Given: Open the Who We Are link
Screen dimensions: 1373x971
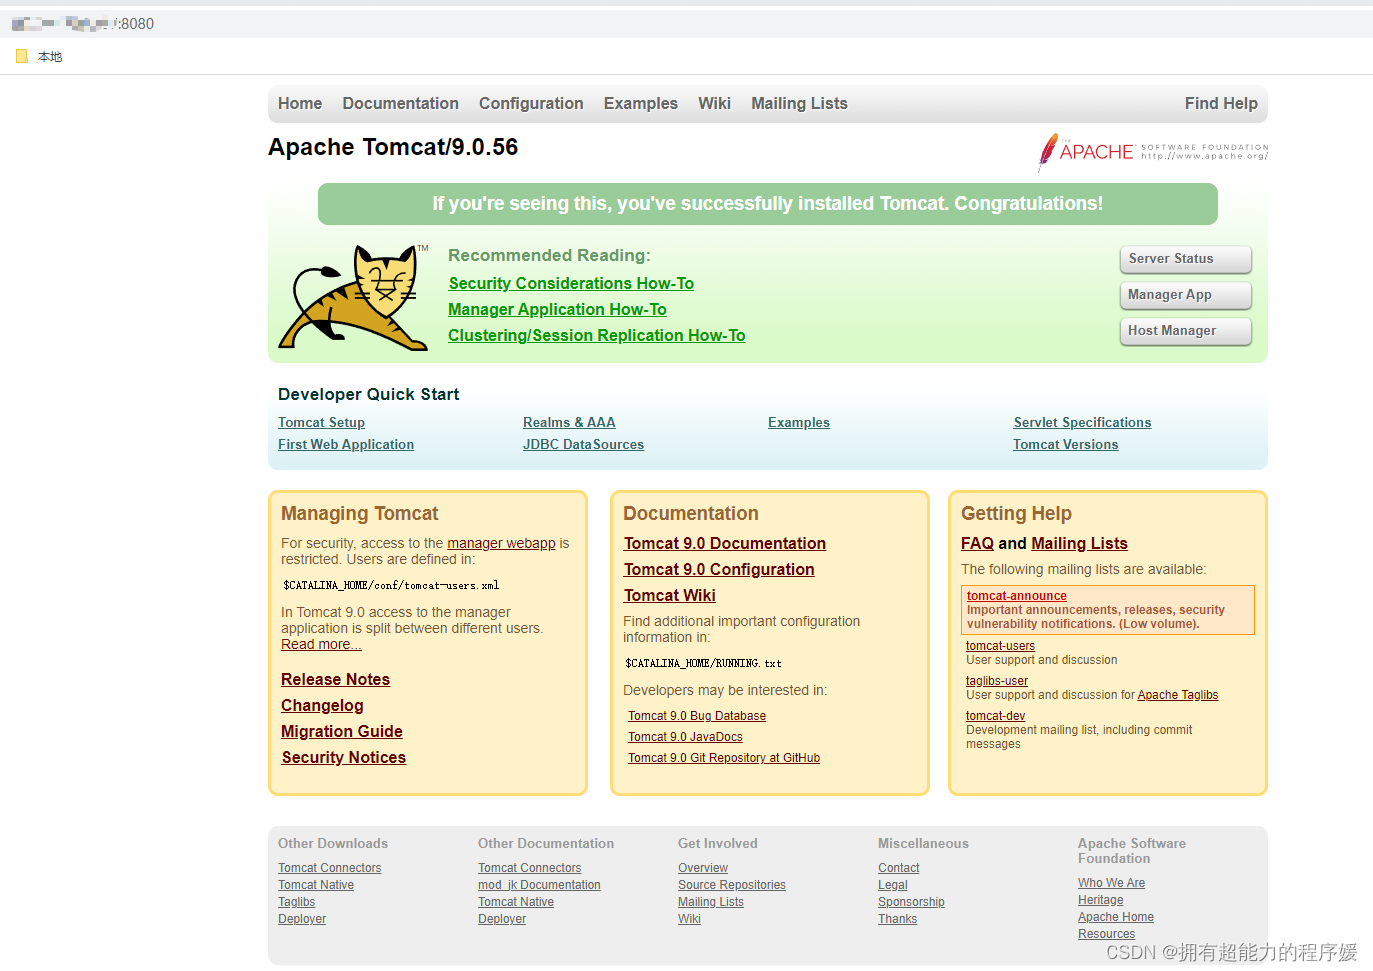Looking at the screenshot, I should click(x=1111, y=883).
